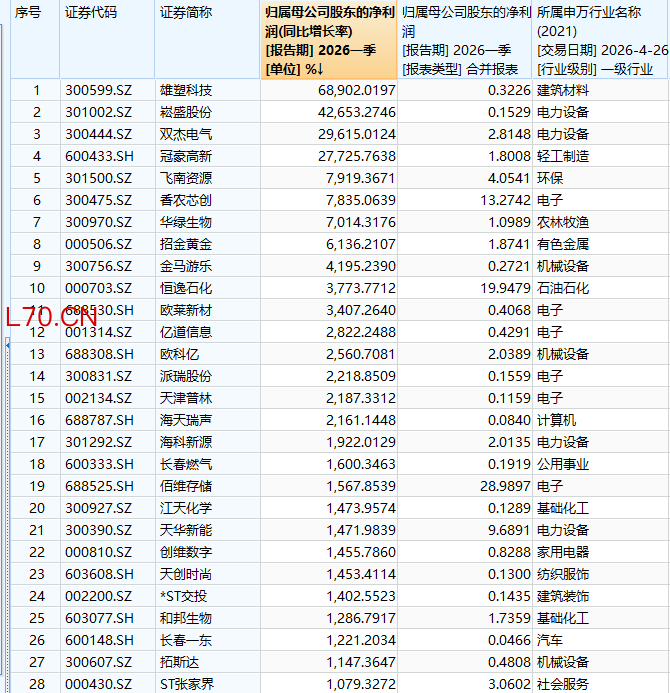Select stock name 亿道信息
670x693 pixels.
186,332
